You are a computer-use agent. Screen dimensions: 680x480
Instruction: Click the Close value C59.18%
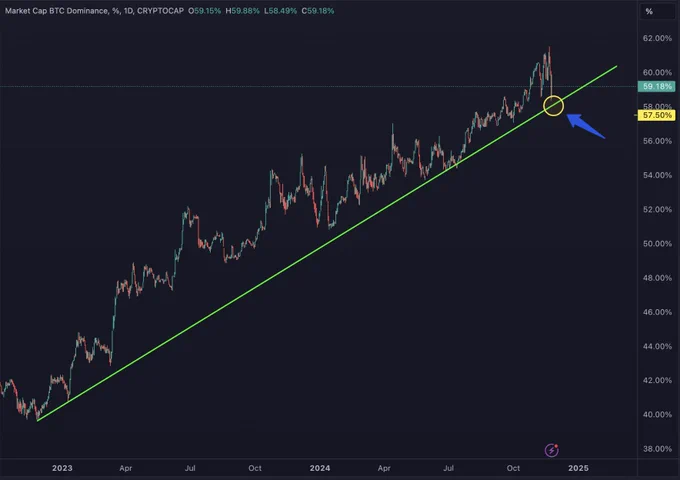pyautogui.click(x=318, y=11)
